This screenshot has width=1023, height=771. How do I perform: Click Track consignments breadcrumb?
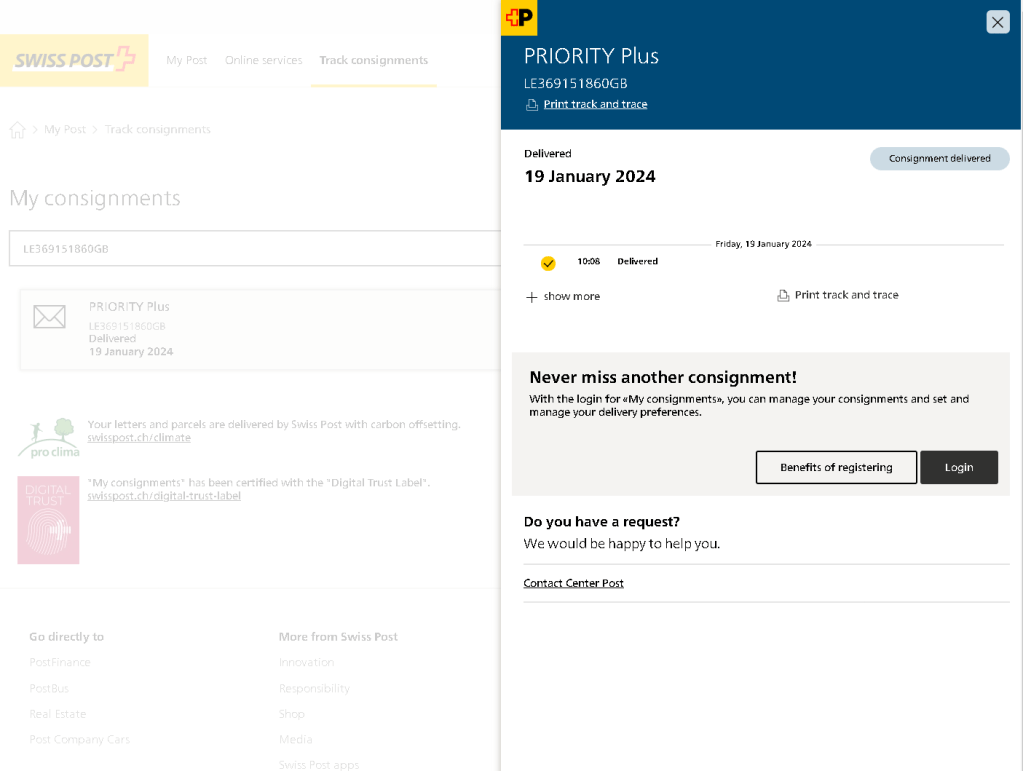click(x=158, y=129)
